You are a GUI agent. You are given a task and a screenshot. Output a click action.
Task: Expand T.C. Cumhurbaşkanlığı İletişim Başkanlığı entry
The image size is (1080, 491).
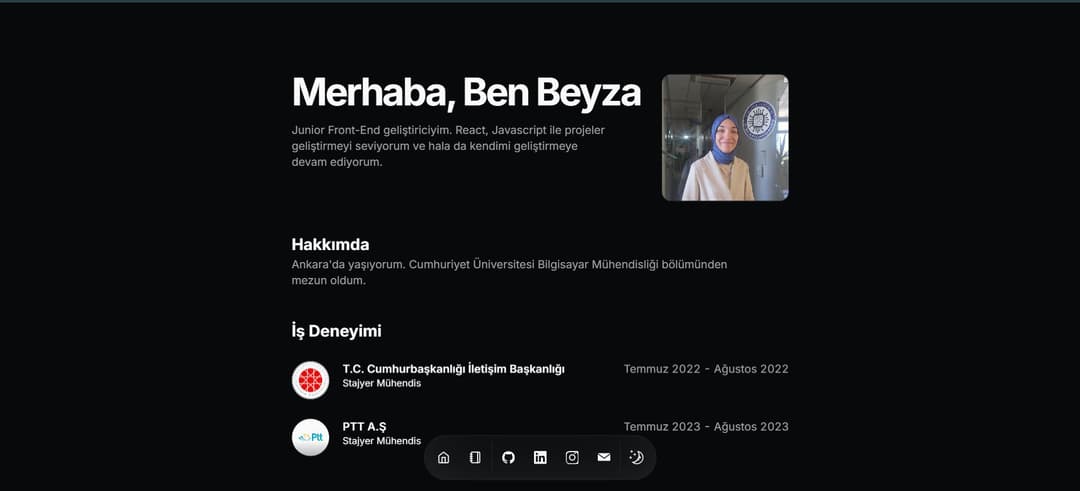[x=453, y=369]
